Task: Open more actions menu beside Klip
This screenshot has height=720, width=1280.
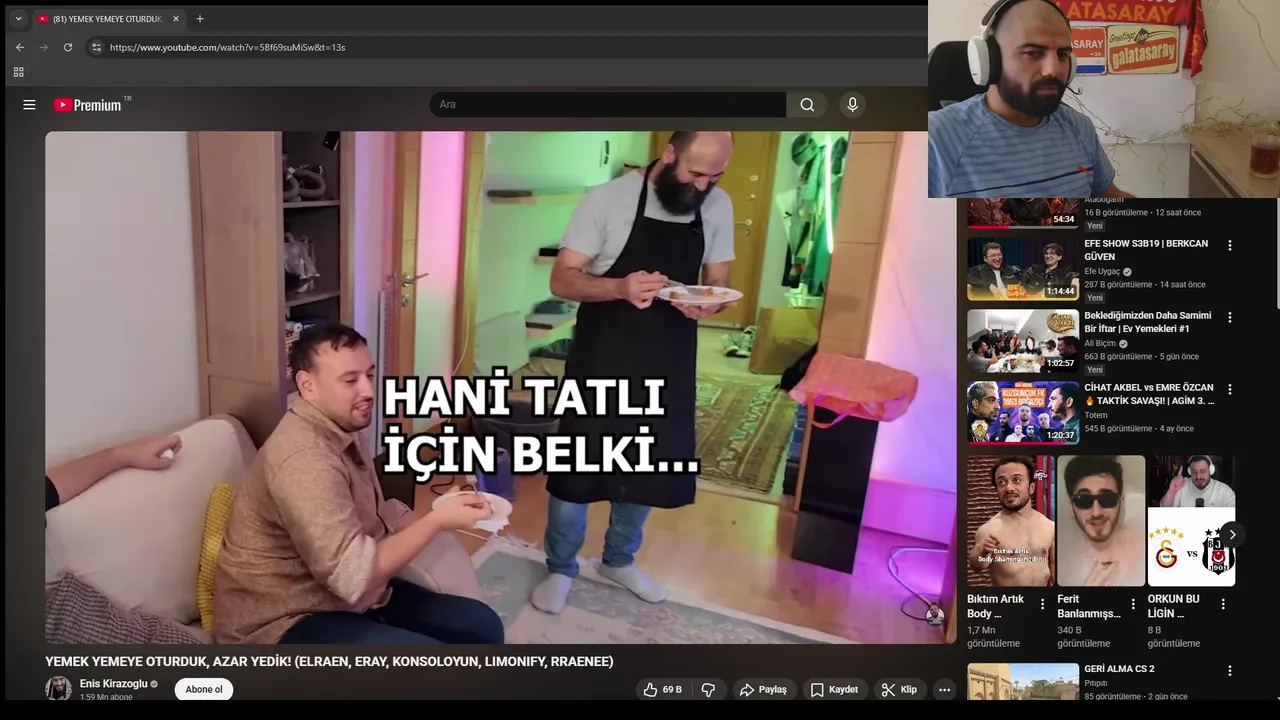Action: pyautogui.click(x=944, y=690)
